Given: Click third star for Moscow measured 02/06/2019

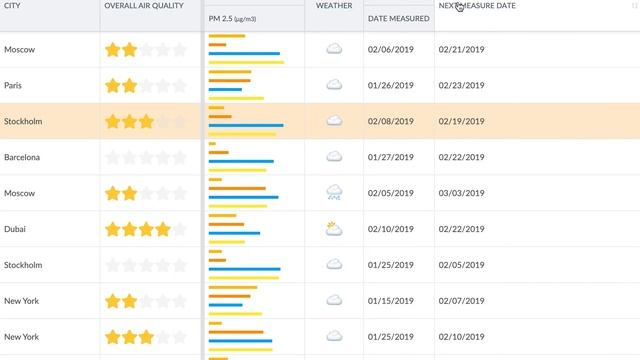Looking at the screenshot, I should tap(146, 50).
